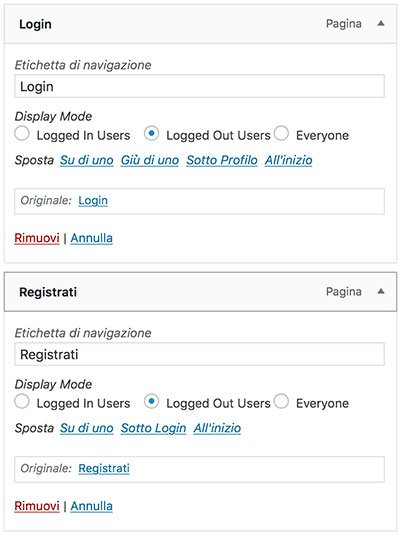The width and height of the screenshot is (400, 535).
Task: Collapse the Registrati menu item arrow
Action: pos(381,291)
